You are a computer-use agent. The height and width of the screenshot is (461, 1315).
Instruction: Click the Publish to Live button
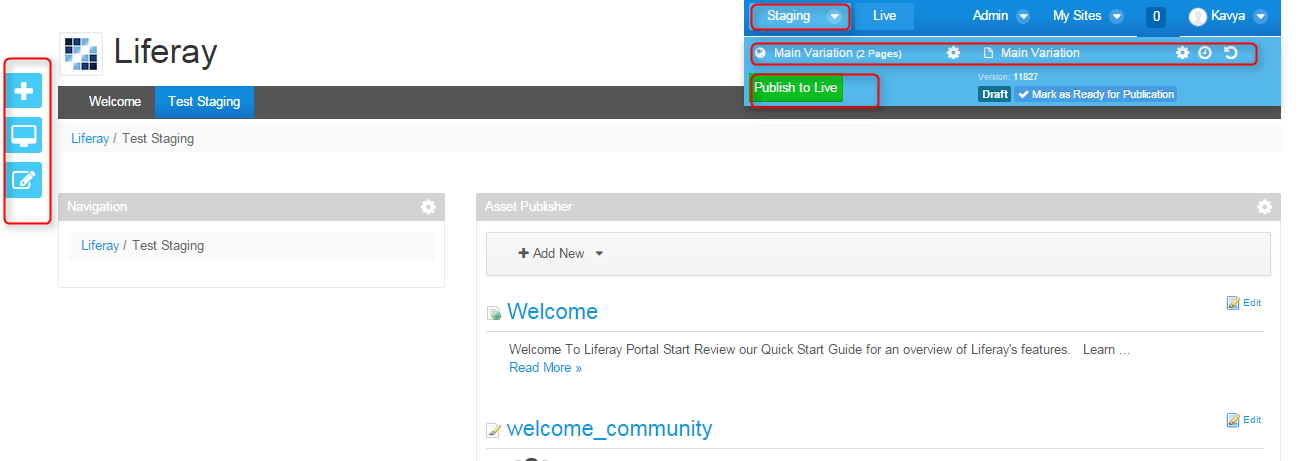point(796,88)
